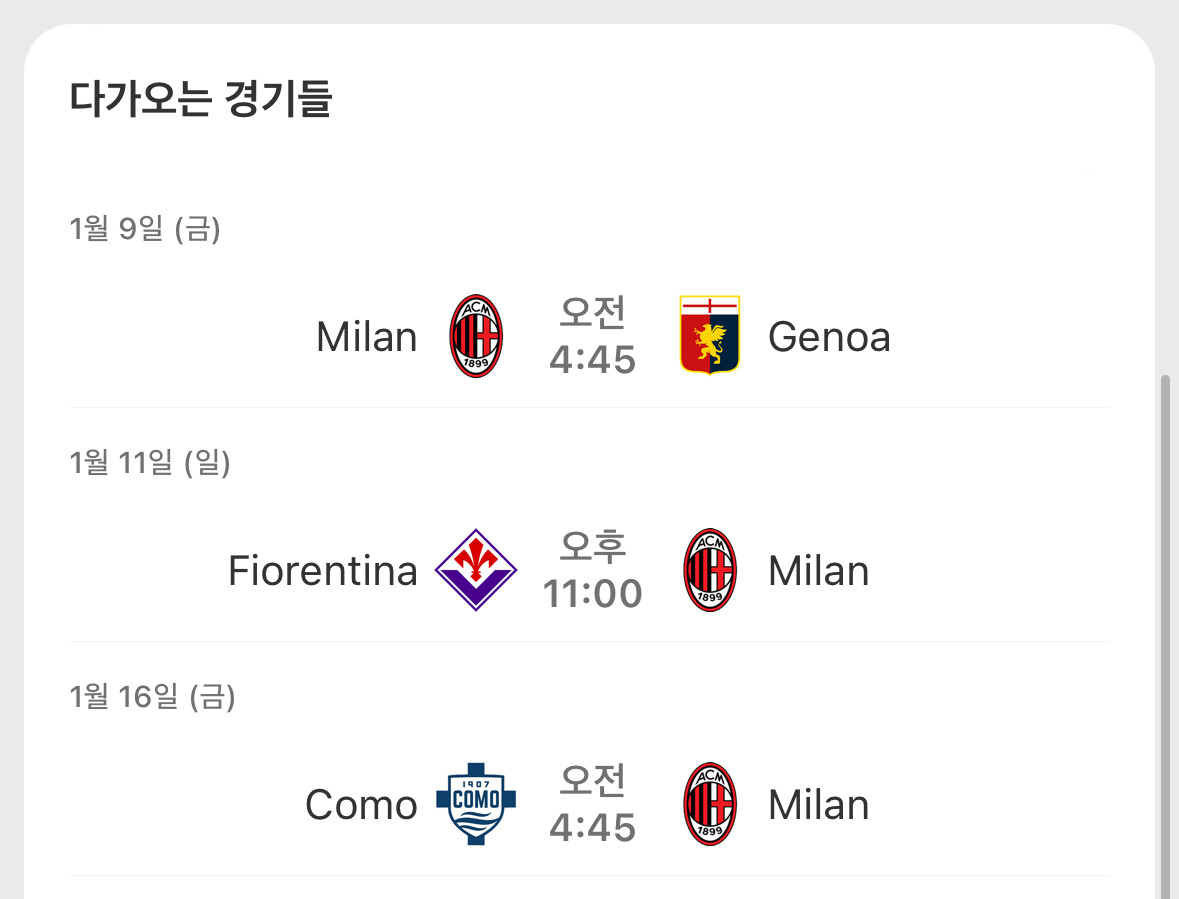Viewport: 1179px width, 899px height.
Task: Click the AC Milan crest beside Genoa's match time
Action: [476, 336]
